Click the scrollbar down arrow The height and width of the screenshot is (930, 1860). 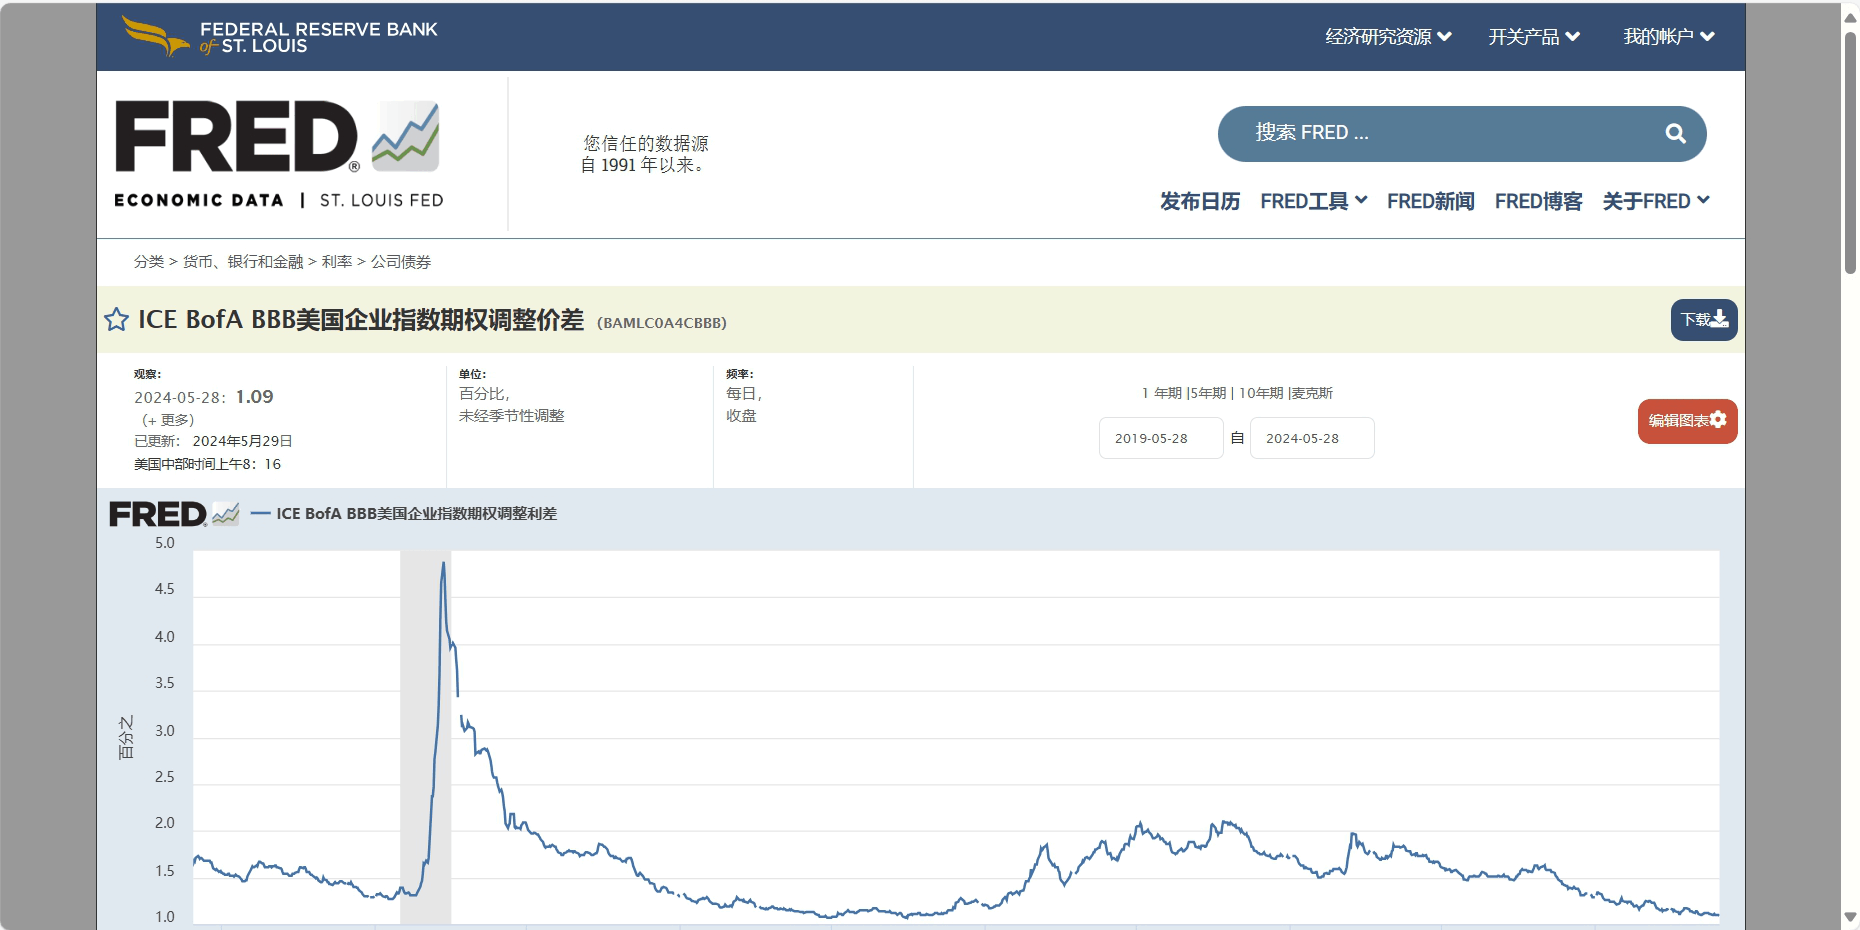point(1850,917)
